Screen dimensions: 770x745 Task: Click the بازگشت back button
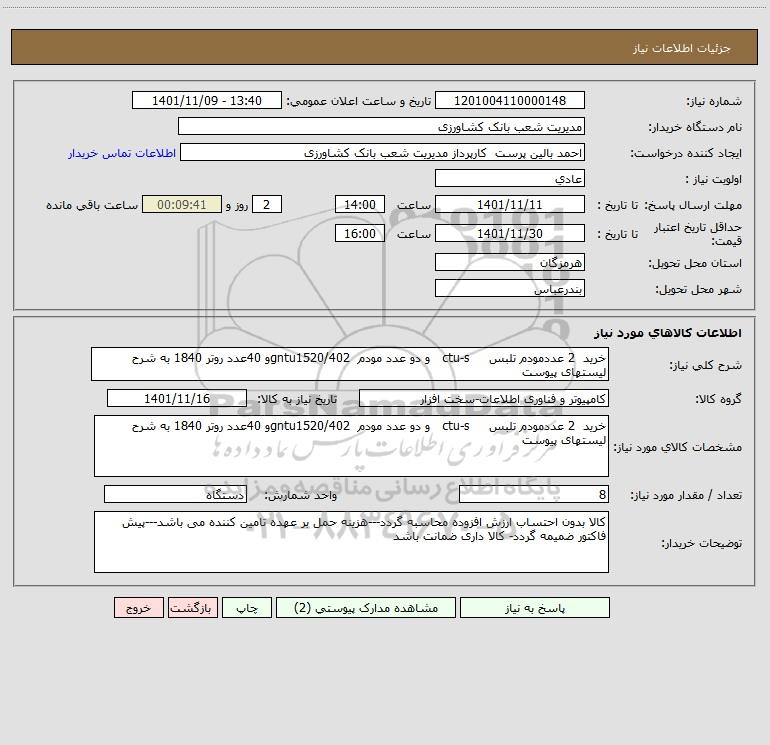pyautogui.click(x=192, y=608)
